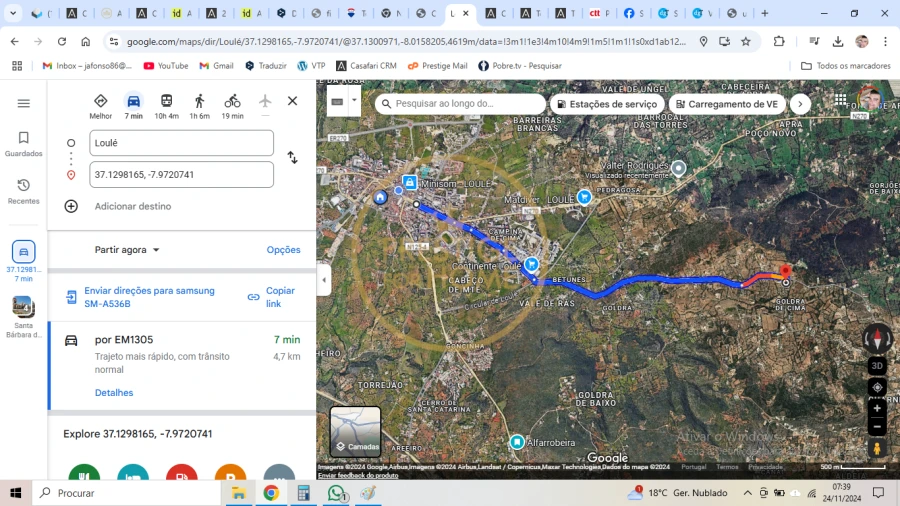Select the driving travel mode icon

tap(133, 102)
